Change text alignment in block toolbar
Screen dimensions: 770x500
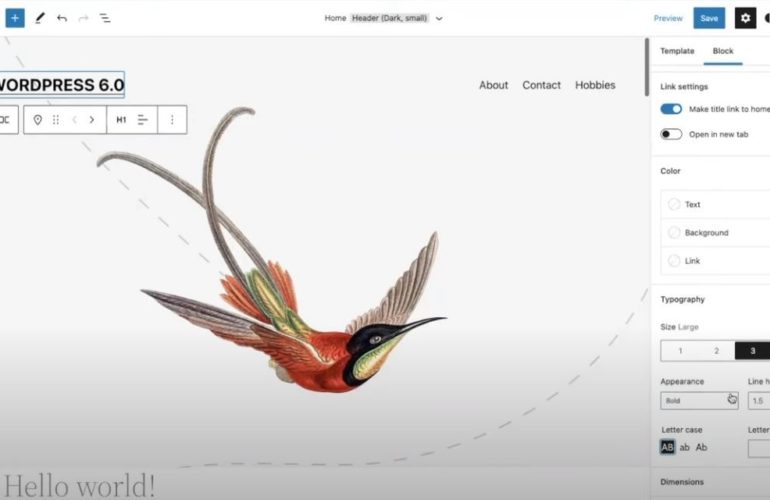(x=142, y=120)
